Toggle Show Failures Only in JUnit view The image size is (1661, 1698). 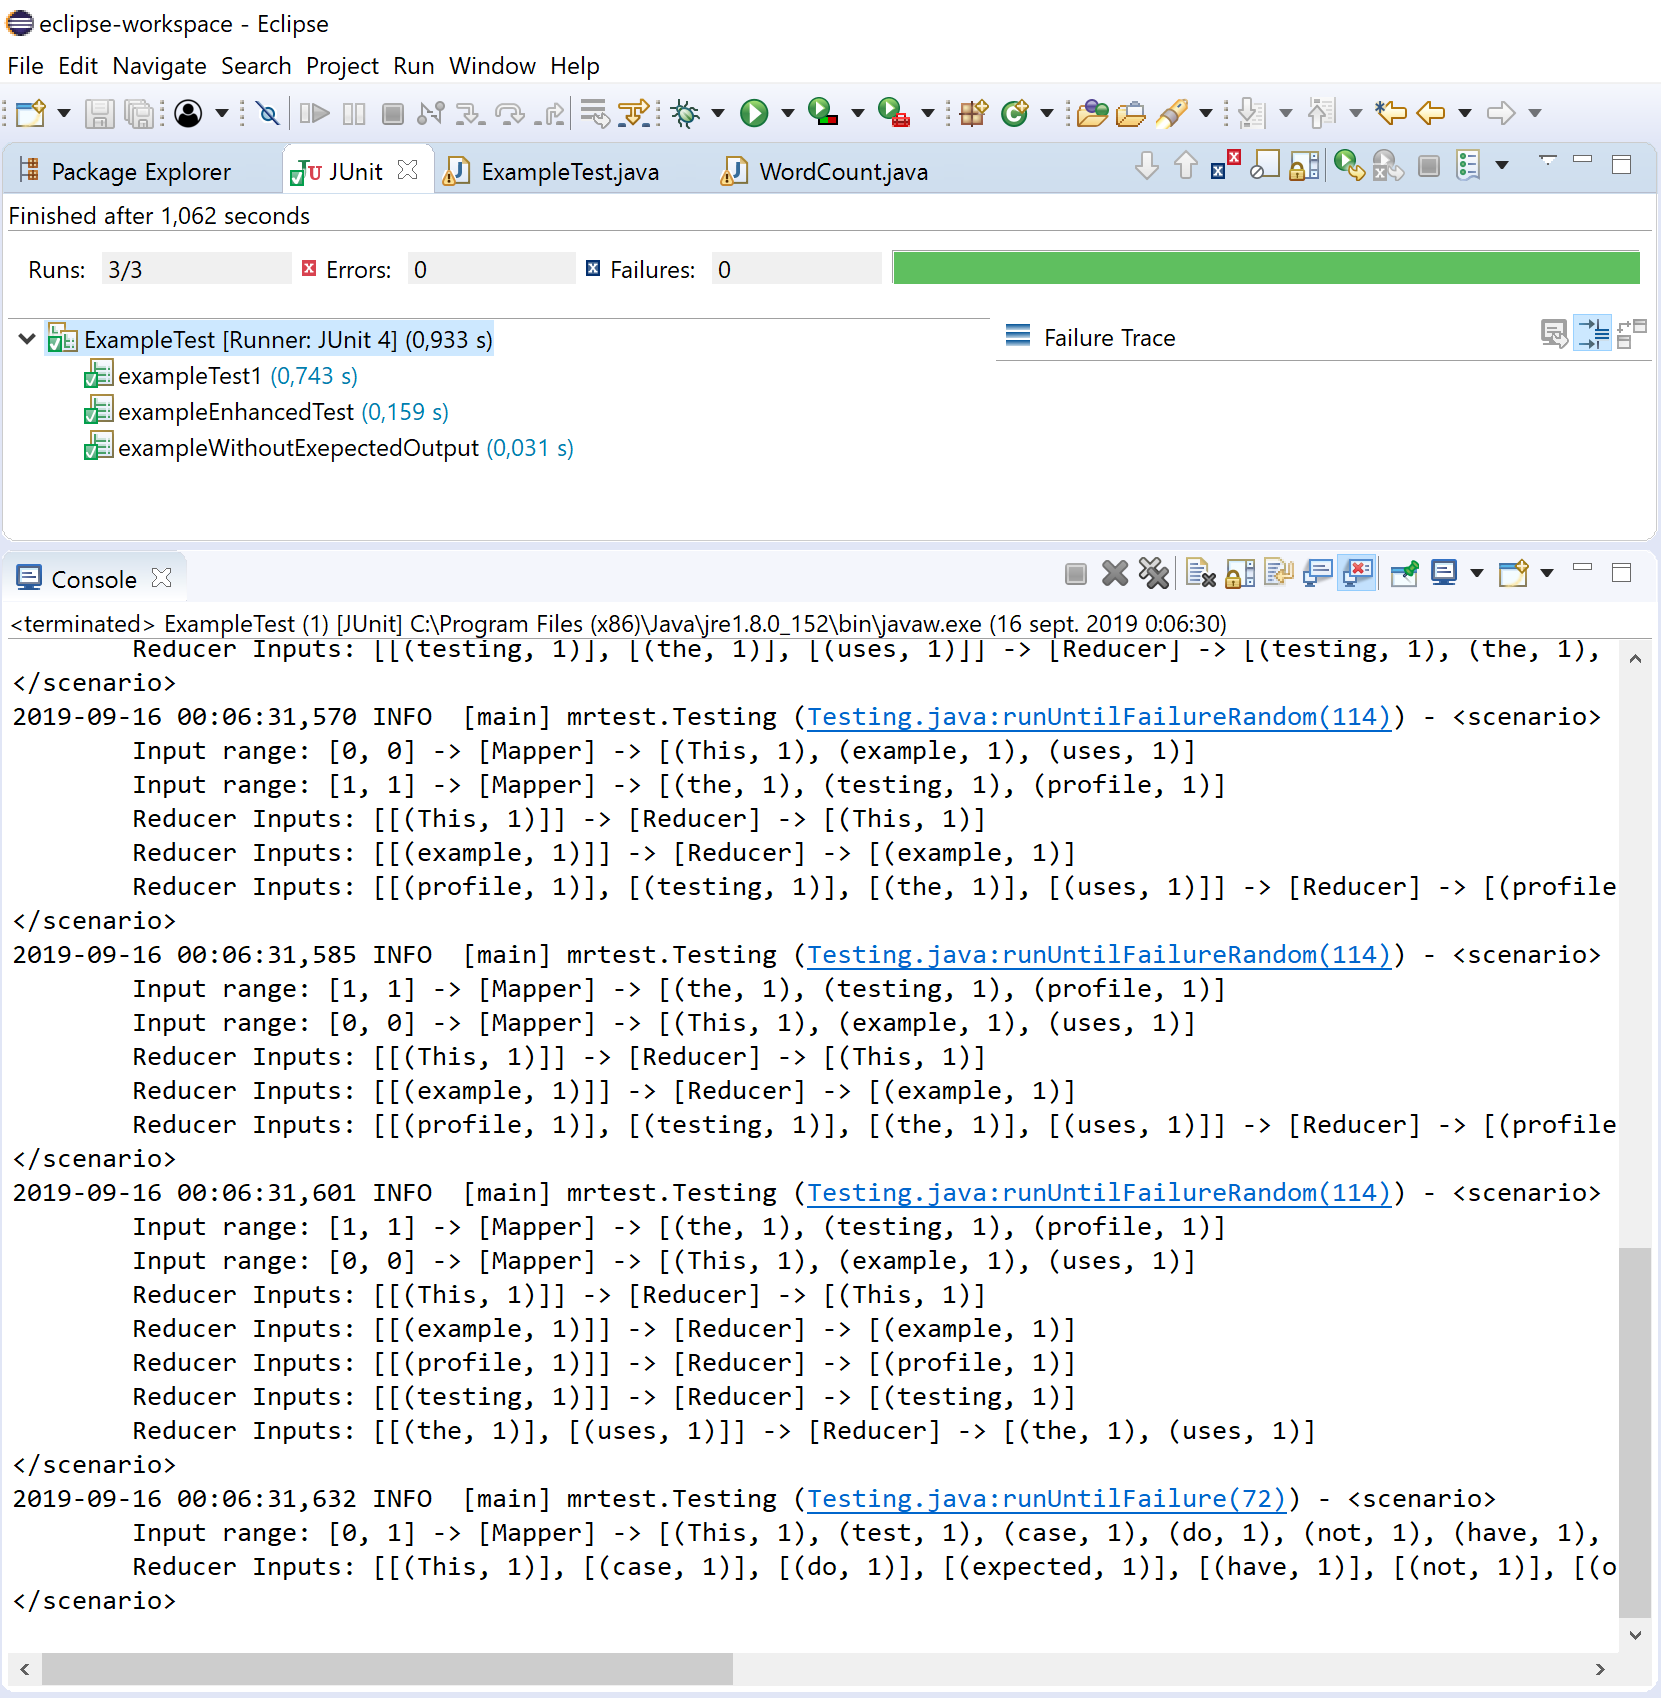click(1223, 167)
